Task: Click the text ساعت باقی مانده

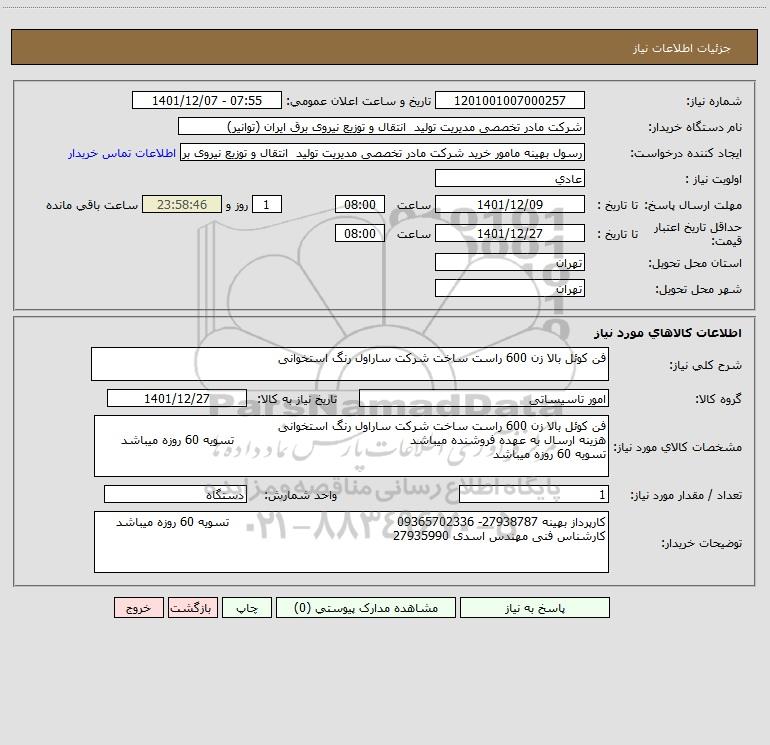Action: point(92,205)
